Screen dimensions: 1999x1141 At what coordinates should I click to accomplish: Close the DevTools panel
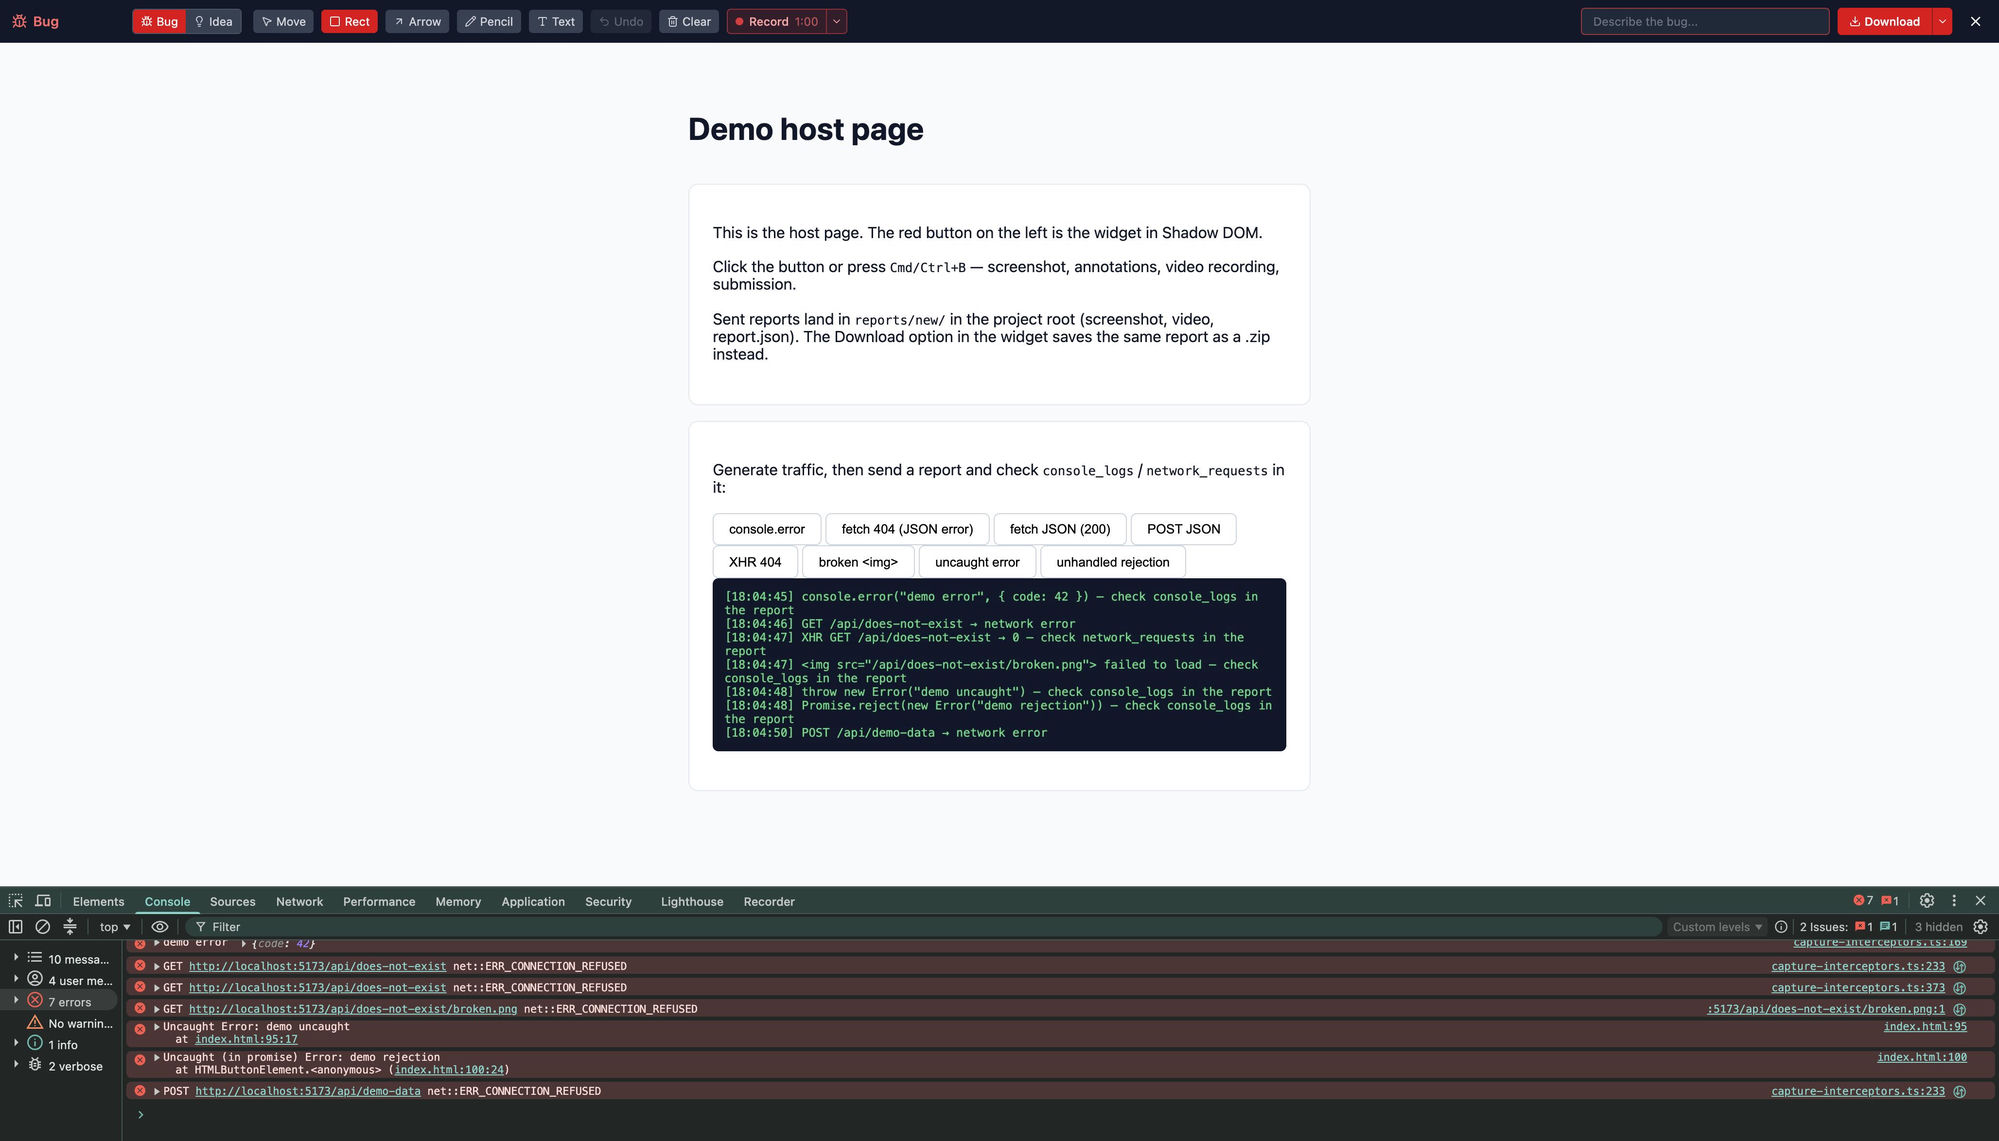pos(1980,901)
